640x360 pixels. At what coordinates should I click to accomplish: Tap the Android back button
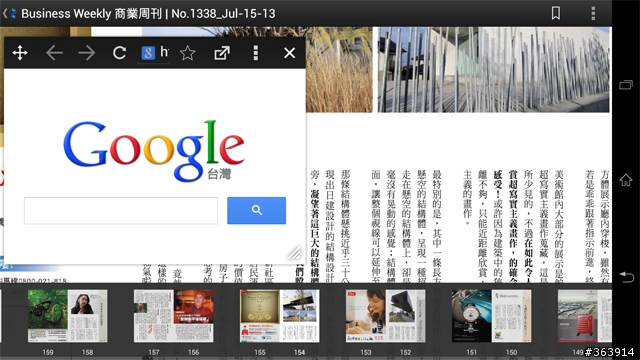click(x=626, y=277)
